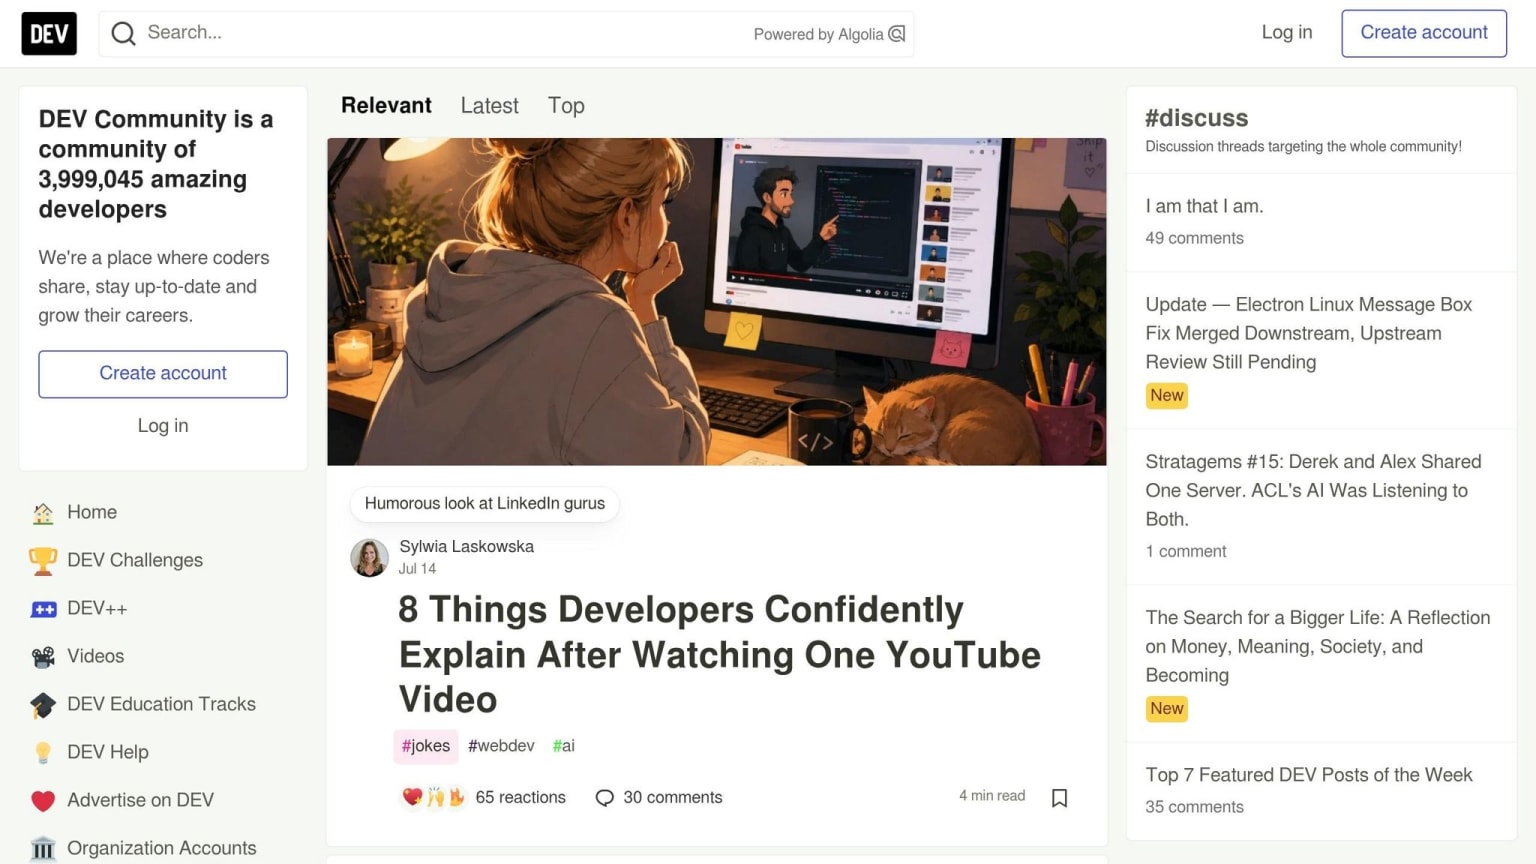Bookmark the YouTube video article
The width and height of the screenshot is (1536, 864).
(x=1059, y=797)
